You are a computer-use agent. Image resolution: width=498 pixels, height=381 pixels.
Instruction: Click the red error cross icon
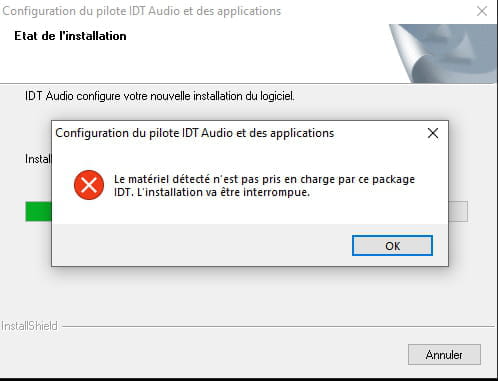[89, 185]
